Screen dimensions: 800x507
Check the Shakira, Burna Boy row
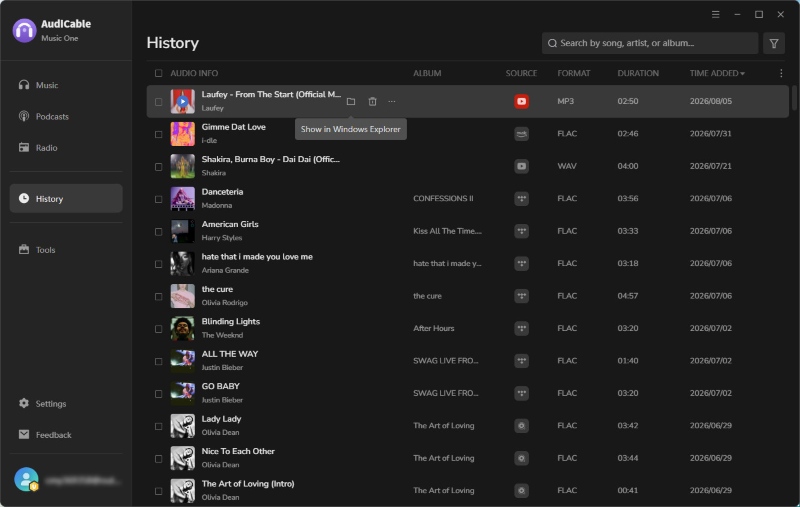[x=159, y=167]
